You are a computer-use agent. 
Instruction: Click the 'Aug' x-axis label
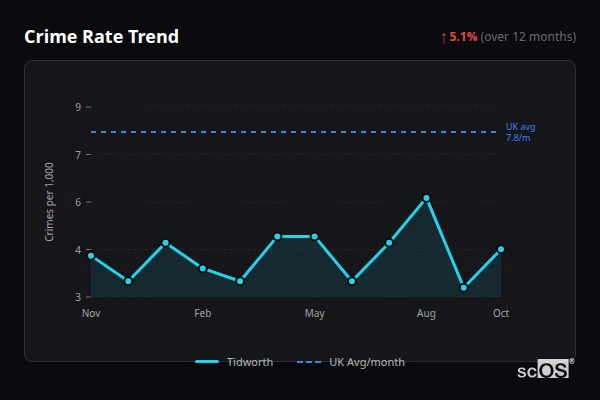pos(426,313)
